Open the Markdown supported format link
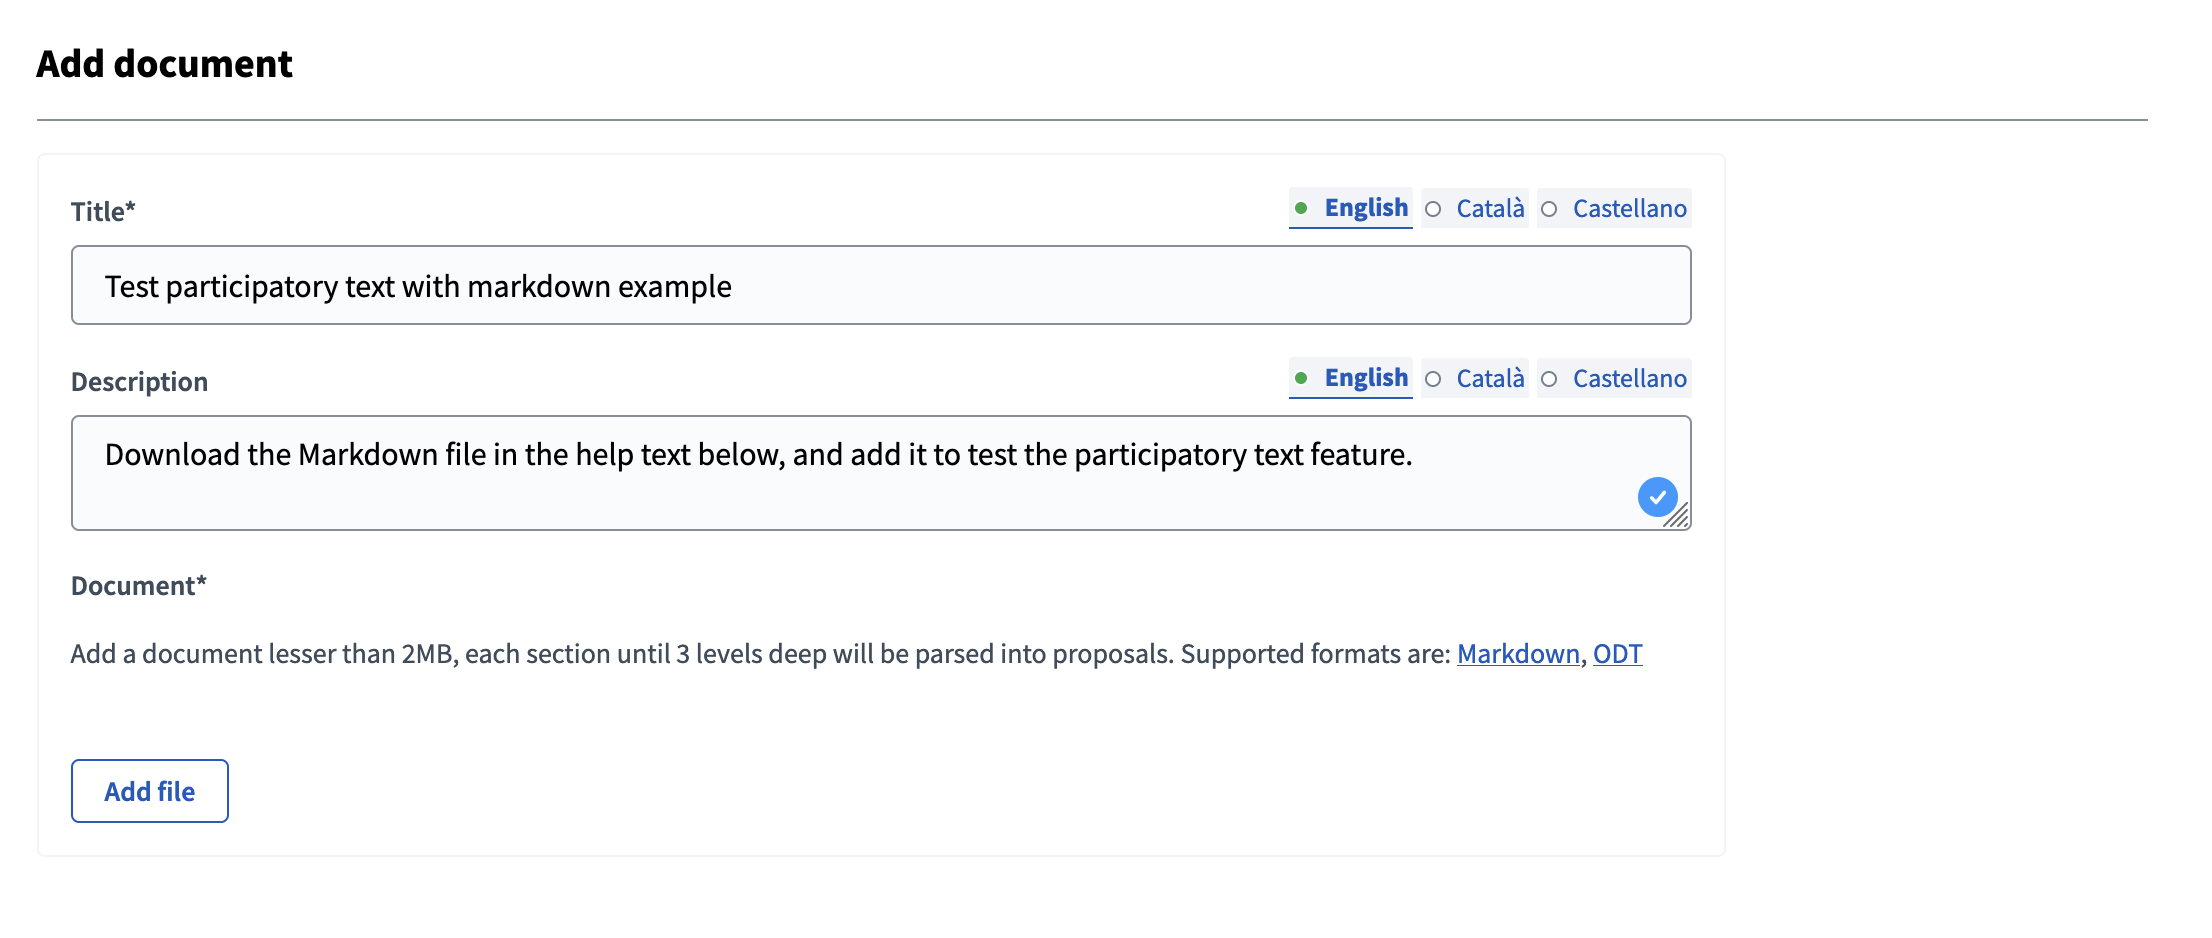The height and width of the screenshot is (938, 2212). pyautogui.click(x=1517, y=654)
